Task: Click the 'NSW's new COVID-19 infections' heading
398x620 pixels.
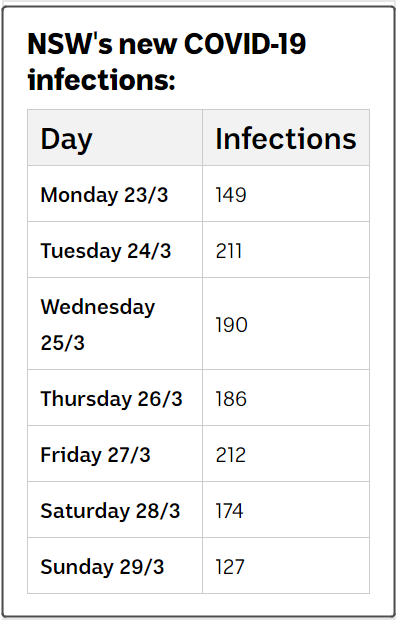Action: pyautogui.click(x=166, y=61)
